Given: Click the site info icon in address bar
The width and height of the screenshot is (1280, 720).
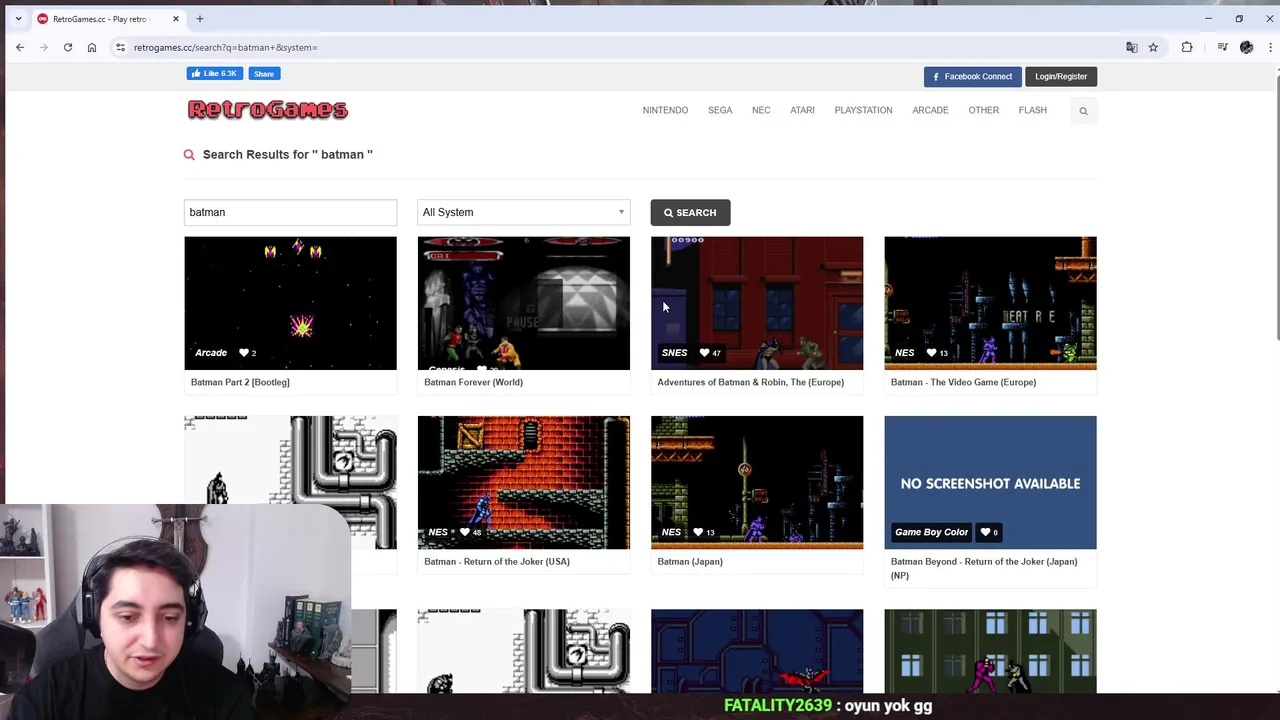Looking at the screenshot, I should (x=120, y=47).
